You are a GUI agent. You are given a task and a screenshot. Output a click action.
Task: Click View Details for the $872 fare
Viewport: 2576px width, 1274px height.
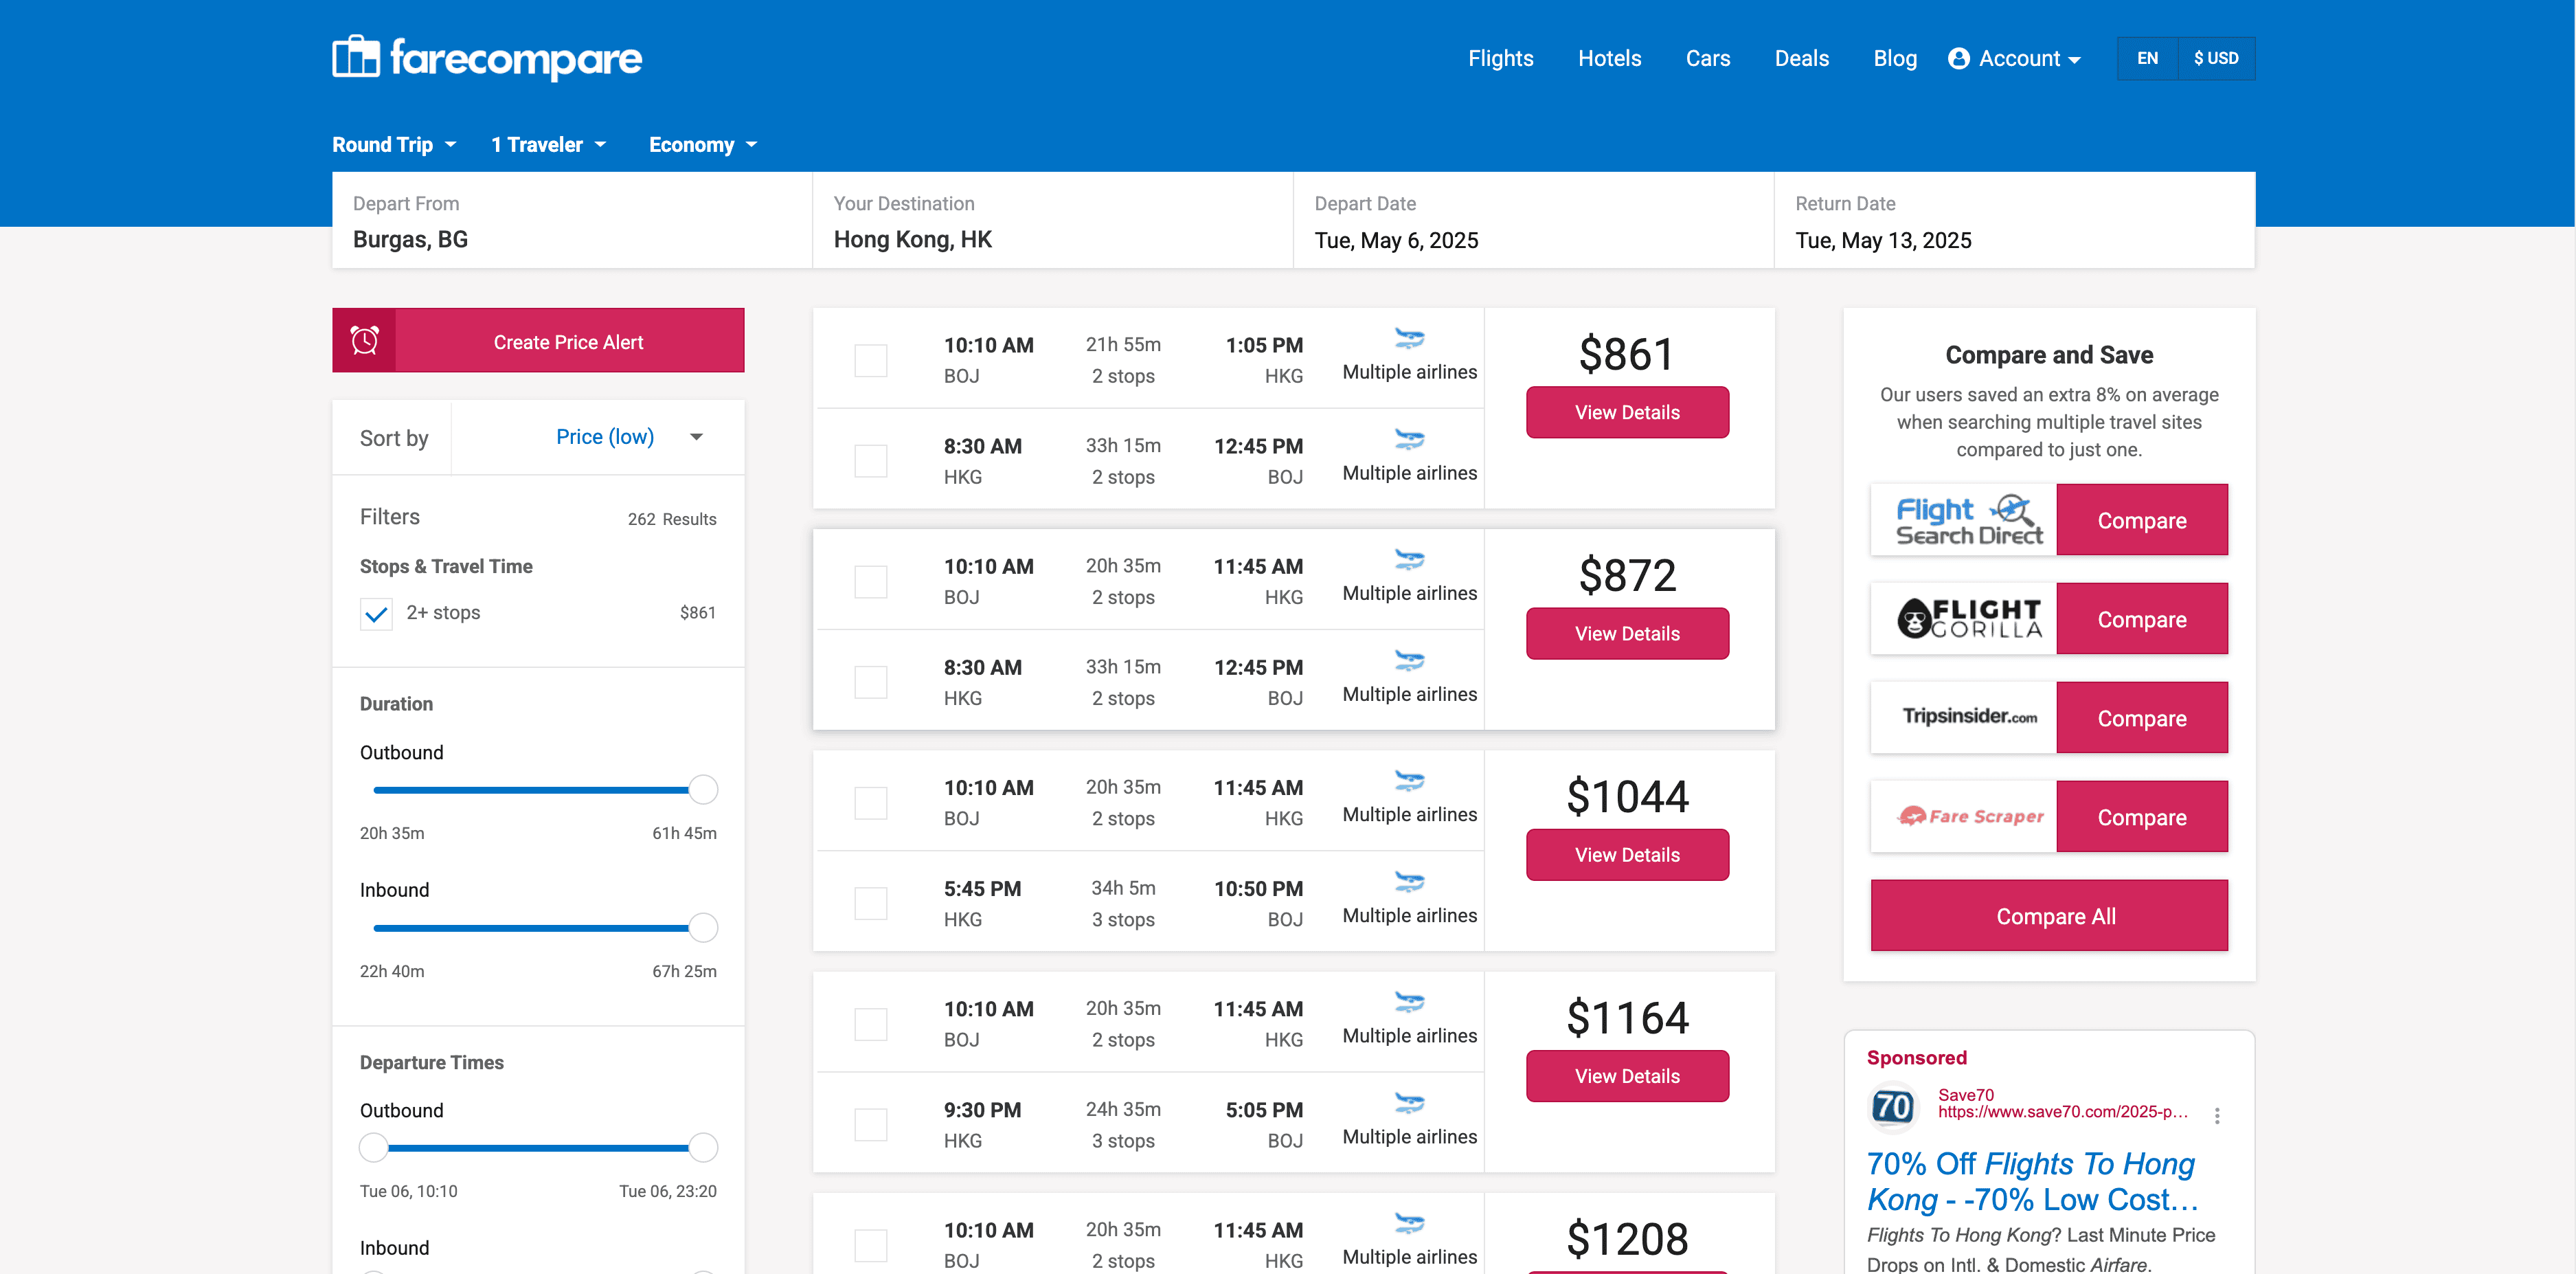[x=1626, y=634]
